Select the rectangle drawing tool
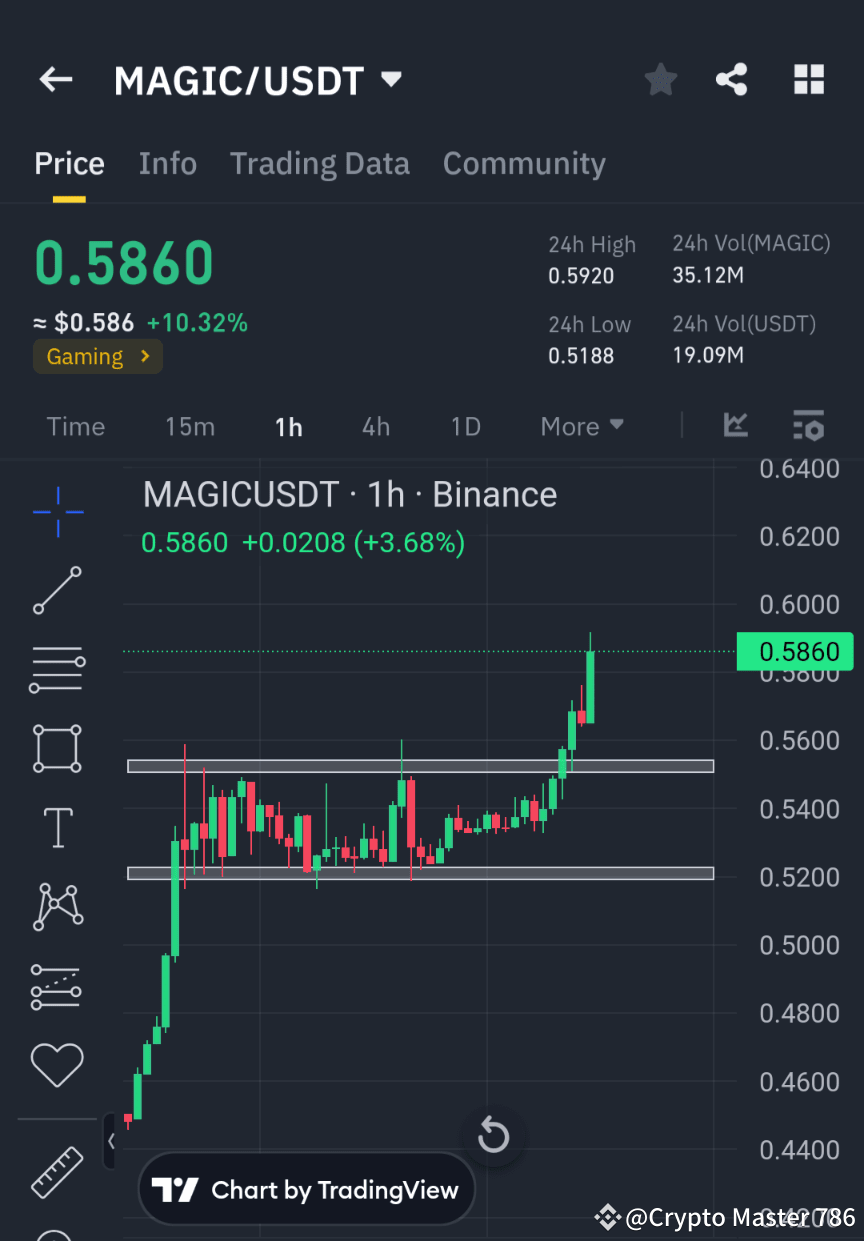Image resolution: width=864 pixels, height=1241 pixels. coord(57,748)
